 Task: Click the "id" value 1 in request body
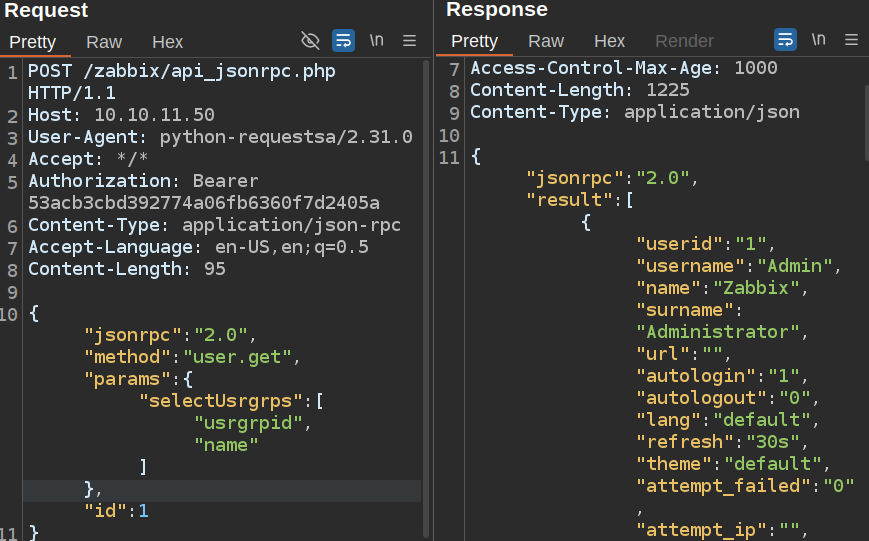143,511
